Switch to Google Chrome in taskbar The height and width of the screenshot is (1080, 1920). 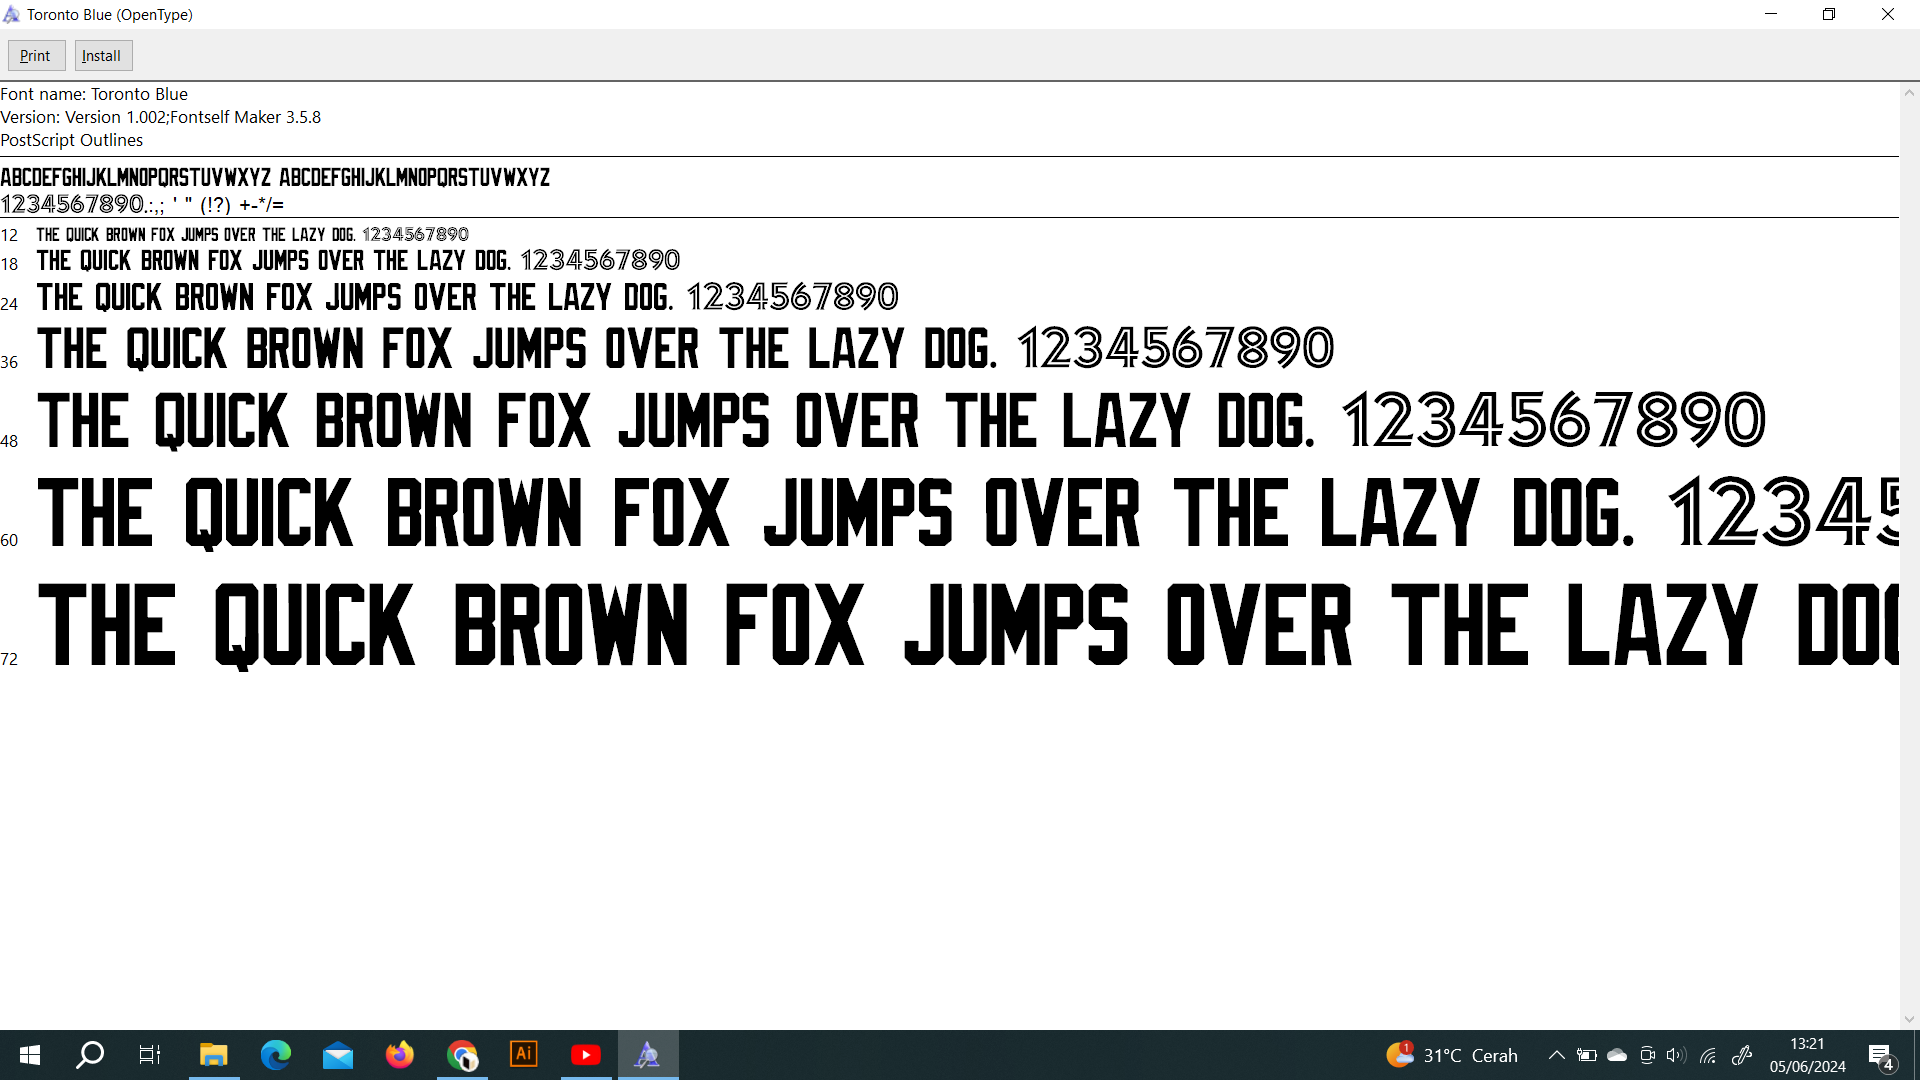(462, 1055)
